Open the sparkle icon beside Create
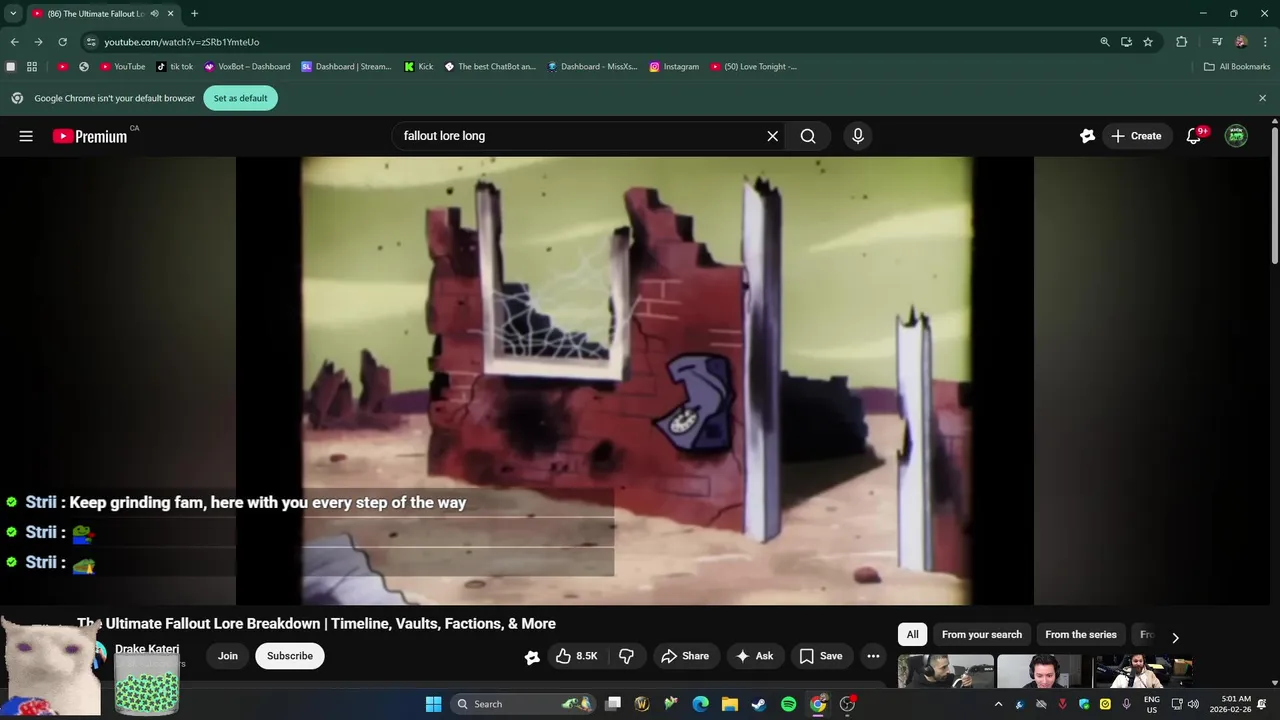The width and height of the screenshot is (1280, 720). pos(1087,136)
